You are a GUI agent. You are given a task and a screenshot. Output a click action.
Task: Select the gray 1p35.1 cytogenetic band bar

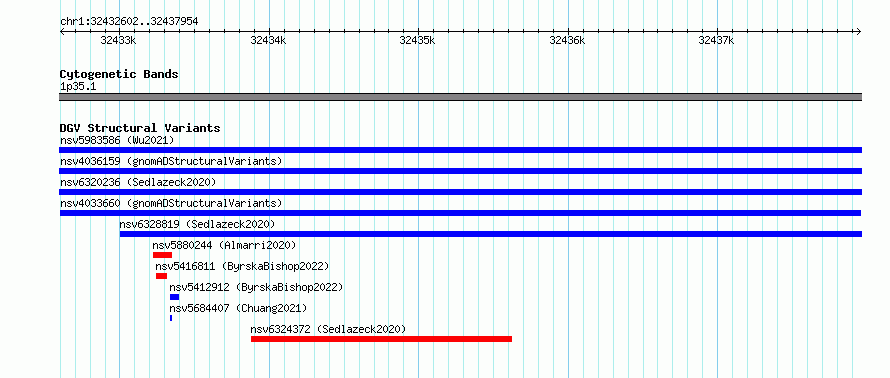460,97
